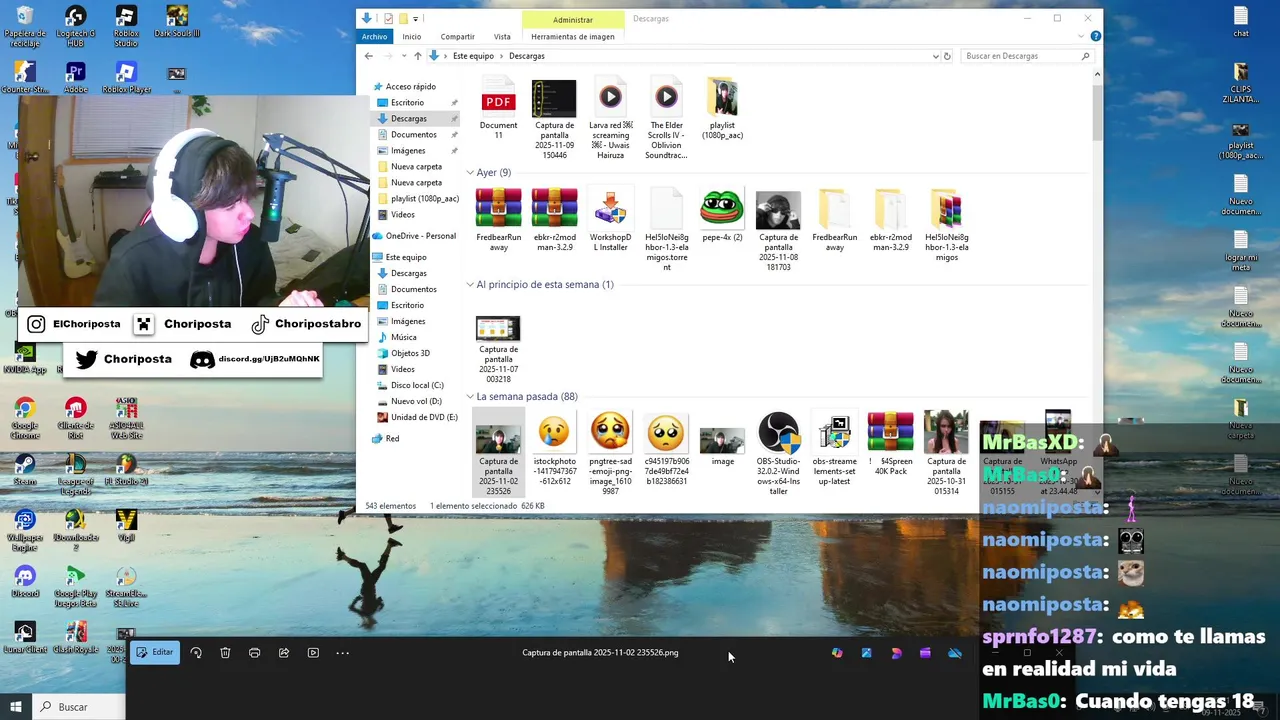Click the Editar button in photo viewer
This screenshot has width=1280, height=720.
155,652
